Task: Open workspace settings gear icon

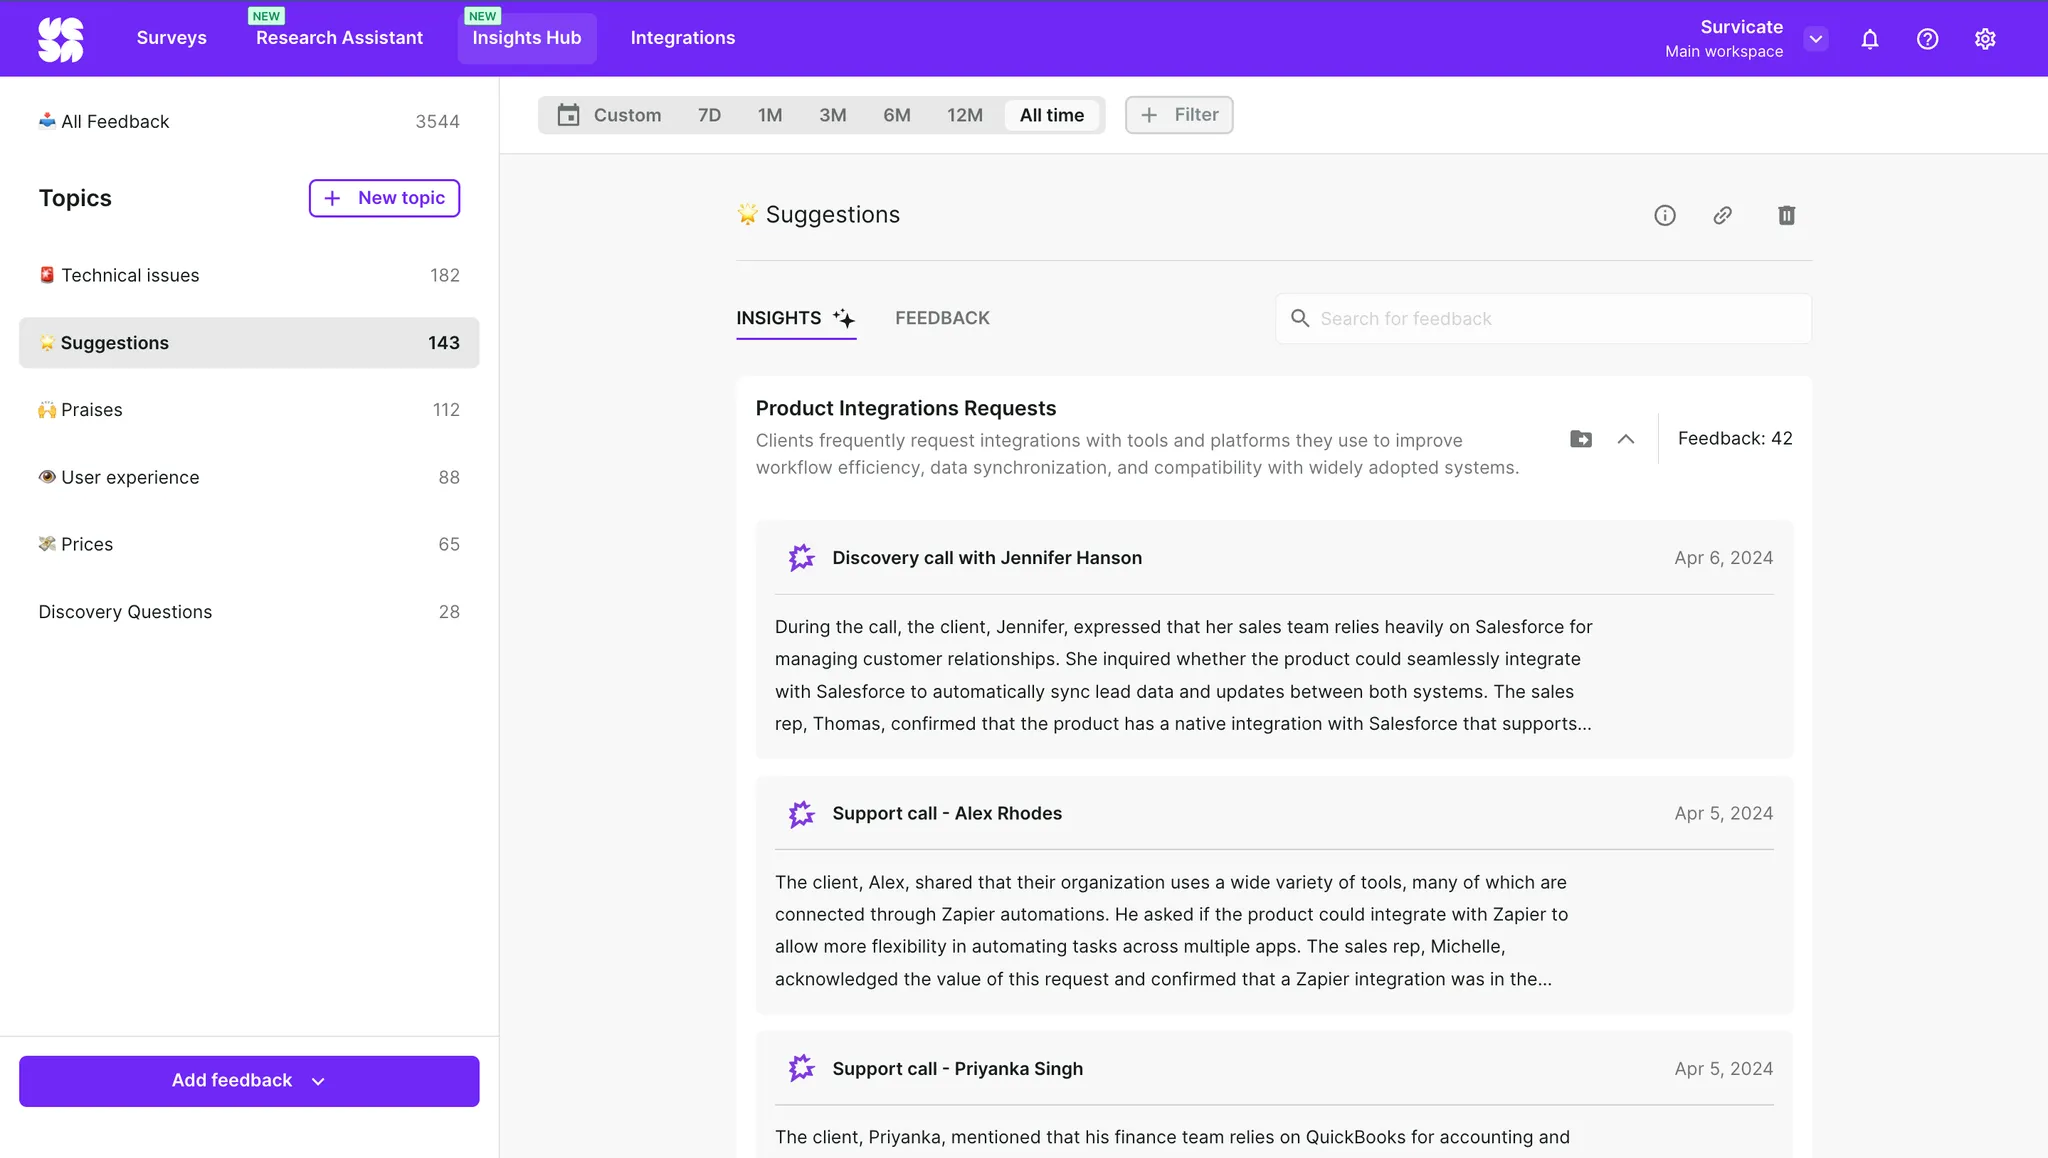Action: tap(1985, 39)
